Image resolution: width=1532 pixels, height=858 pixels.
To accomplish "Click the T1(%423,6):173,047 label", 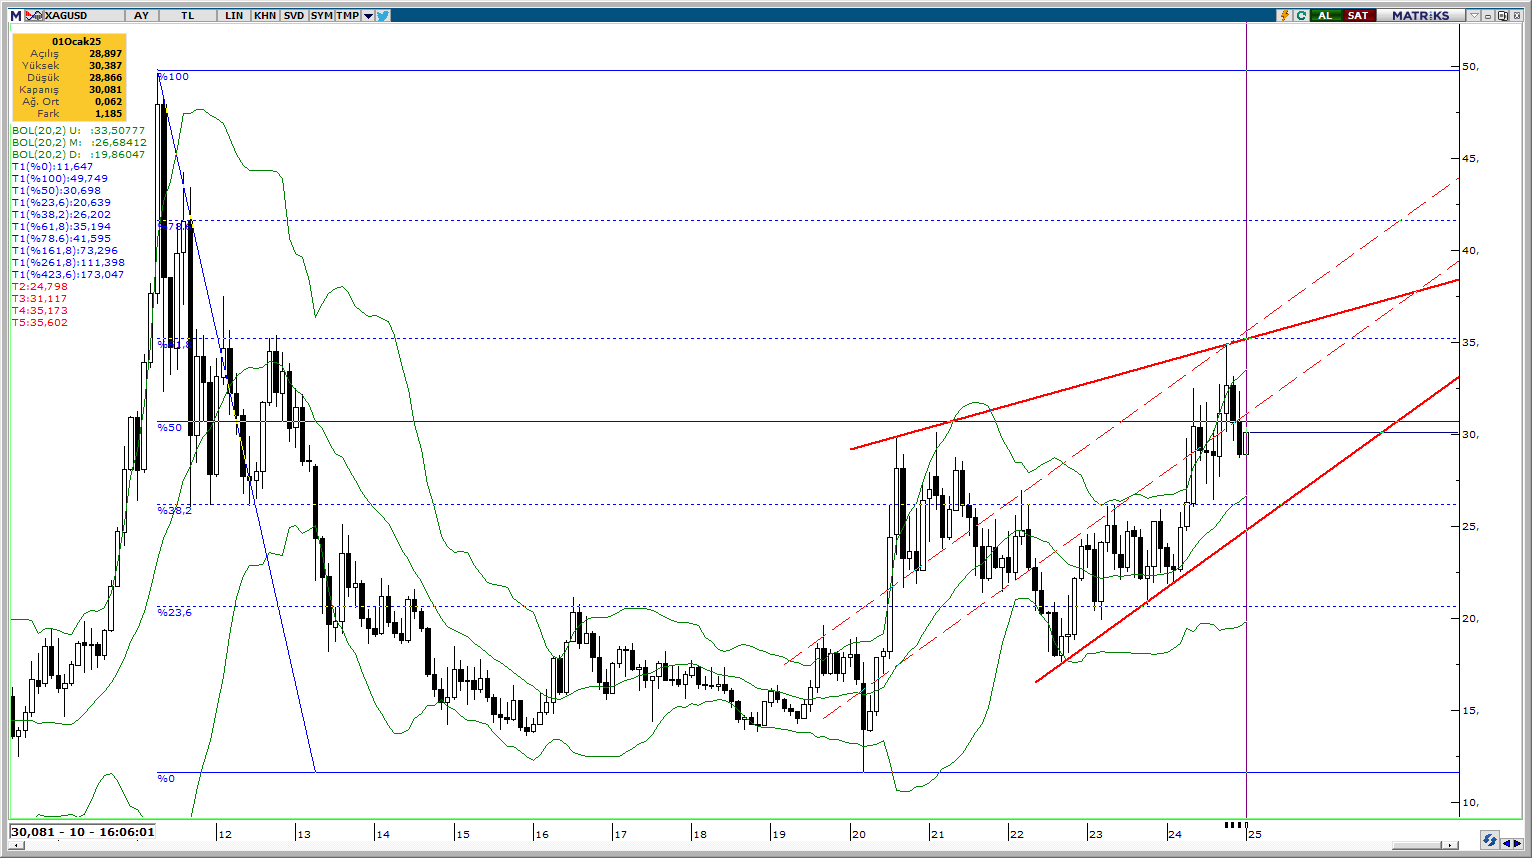I will [68, 275].
